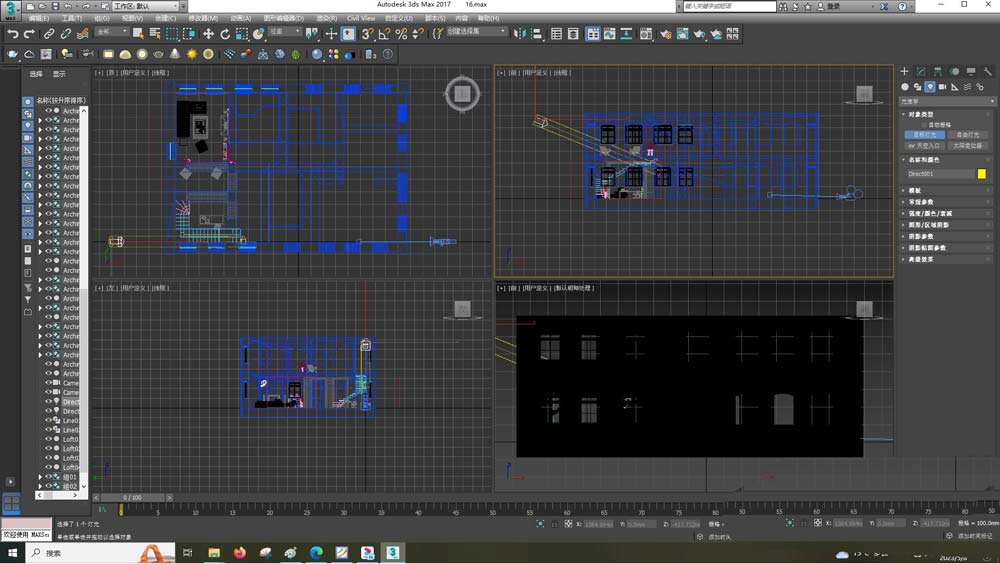Viewport: 1000px width, 564px height.
Task: Click the yellow Direct001 color swatch
Action: click(981, 174)
